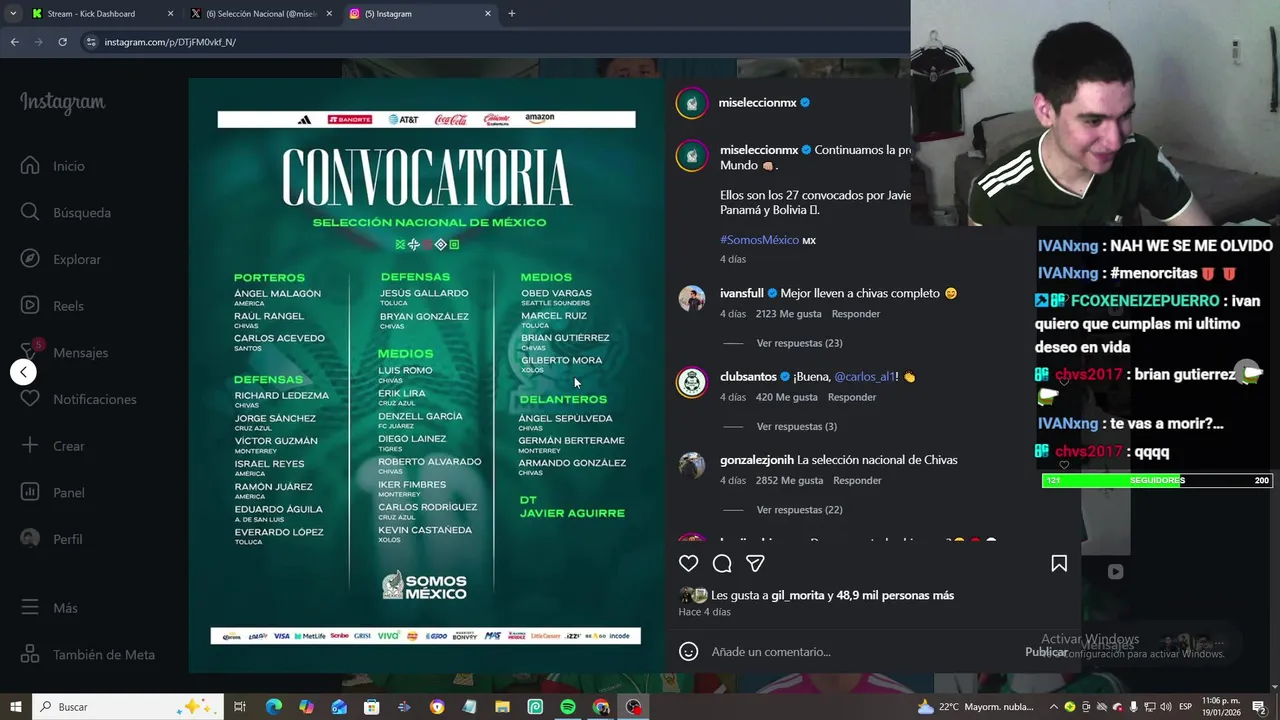
Task: Click the browser address bar URL
Action: [x=170, y=42]
